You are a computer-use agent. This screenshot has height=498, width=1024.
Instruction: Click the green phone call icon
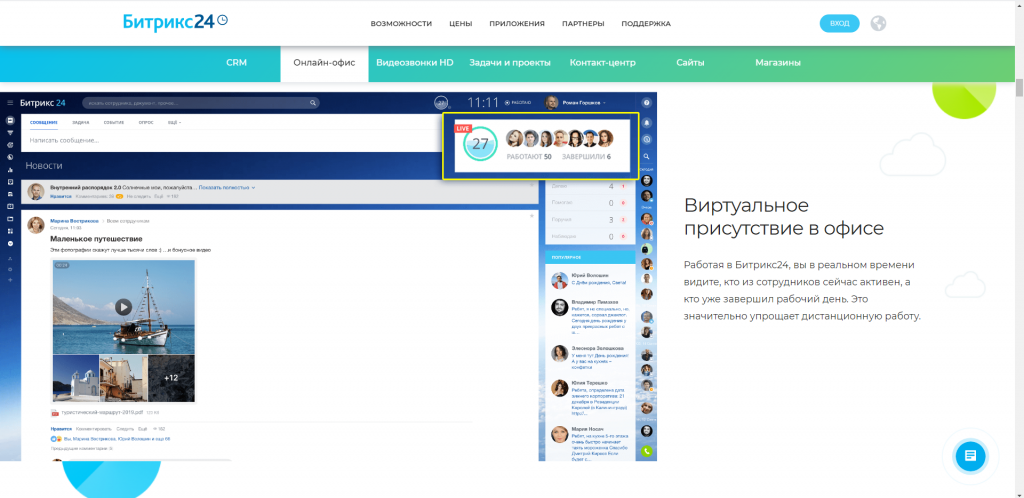647,450
